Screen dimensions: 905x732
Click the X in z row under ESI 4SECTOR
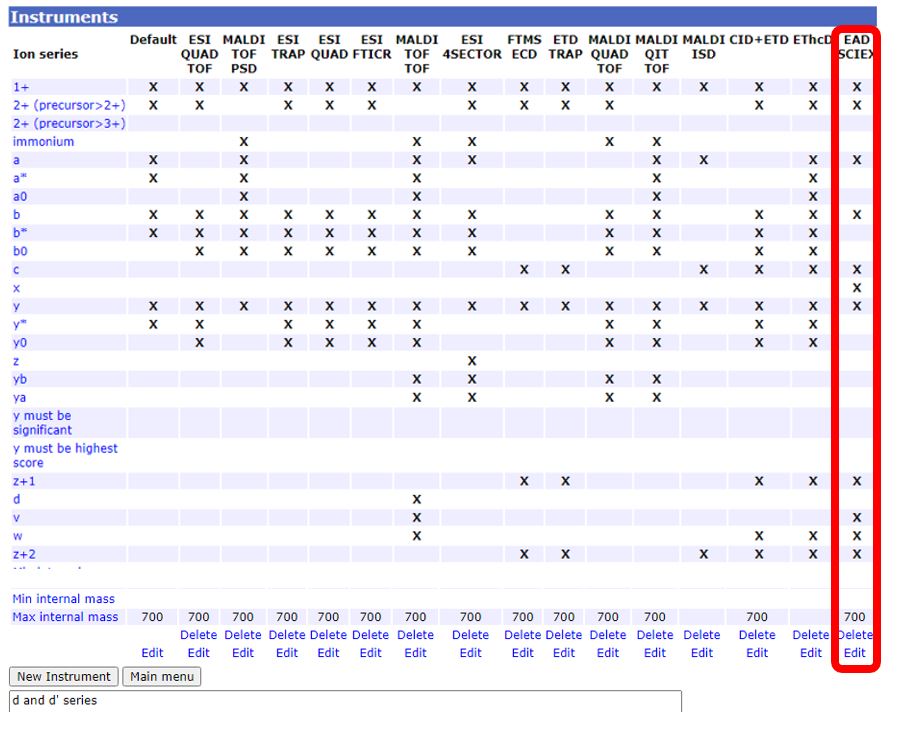click(472, 361)
